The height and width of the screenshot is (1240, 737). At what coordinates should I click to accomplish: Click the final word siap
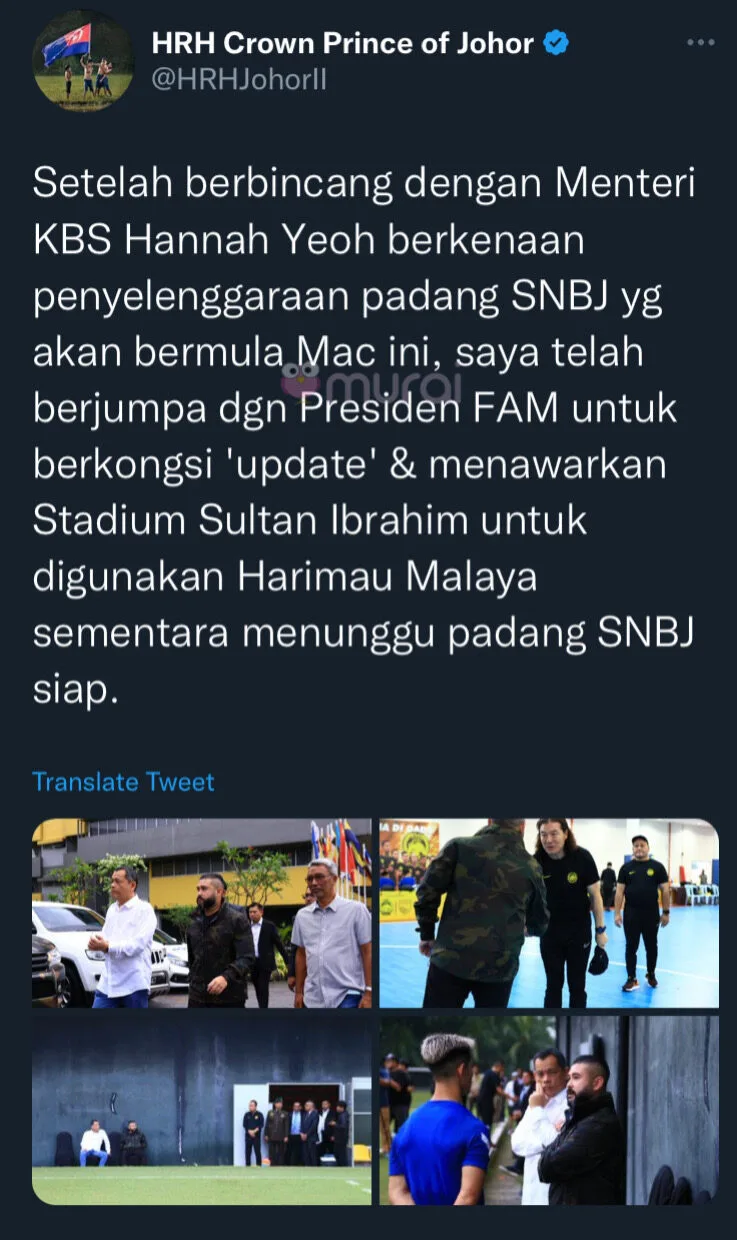76,692
